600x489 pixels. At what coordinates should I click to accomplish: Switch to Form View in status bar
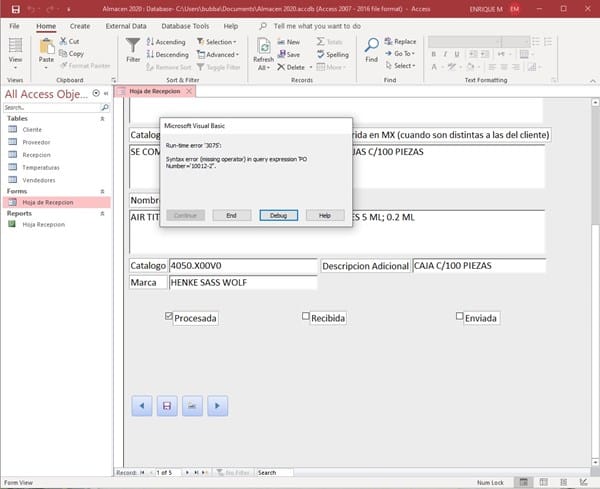(523, 482)
